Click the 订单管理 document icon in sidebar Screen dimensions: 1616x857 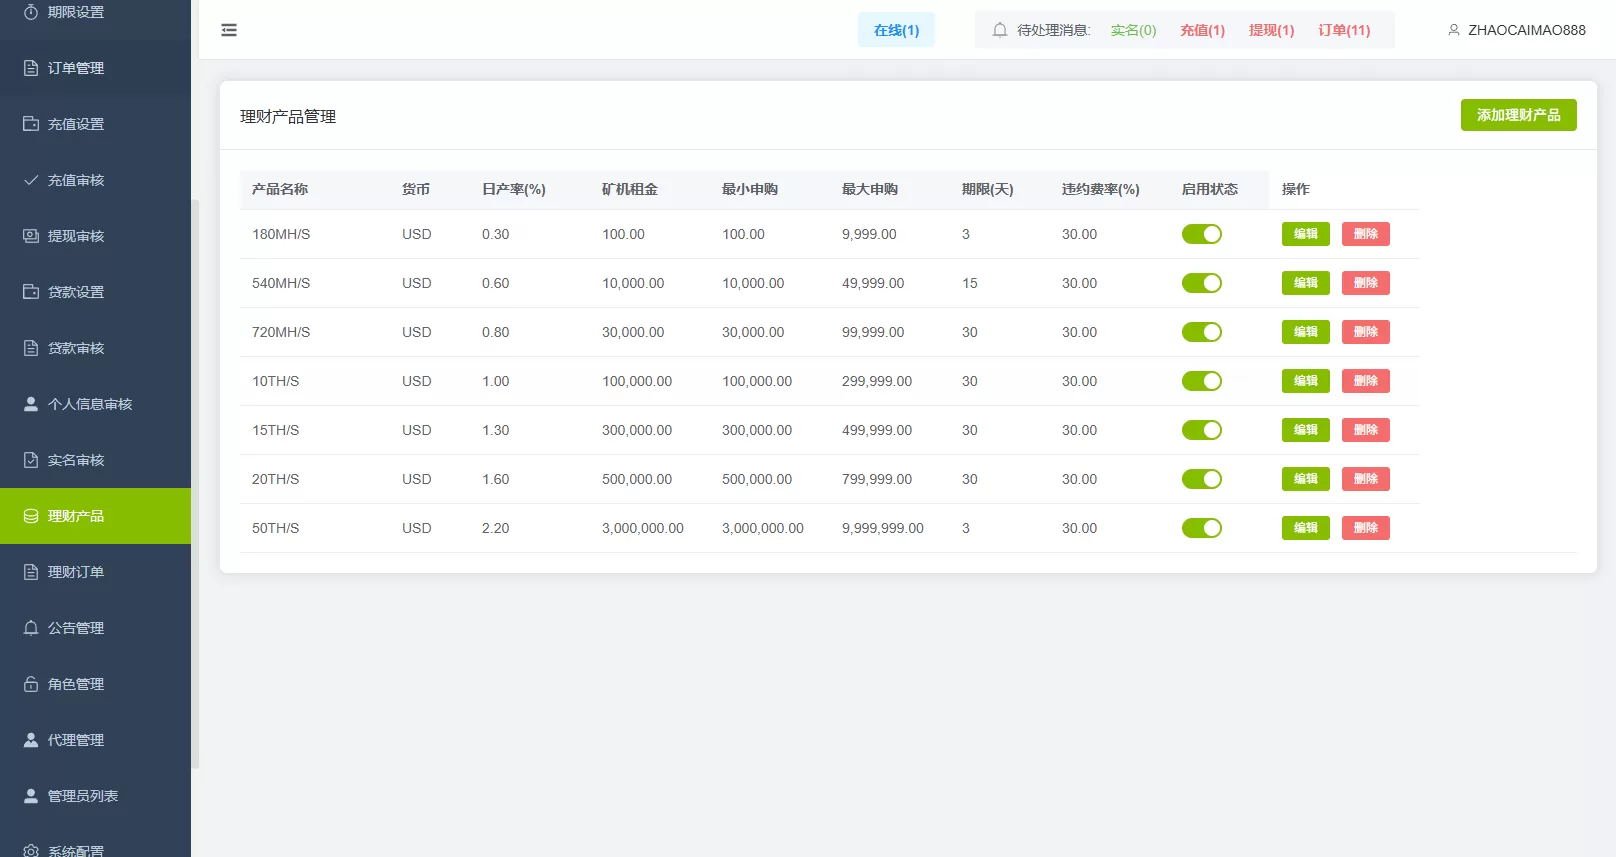(x=31, y=68)
